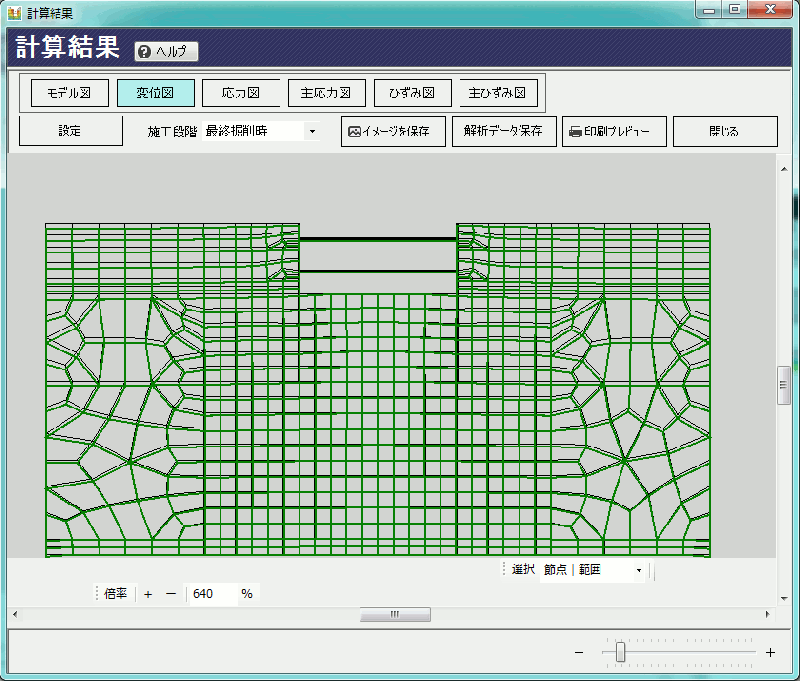The image size is (800, 681).
Task: Click the vertical scrollbar thumb
Action: point(784,385)
